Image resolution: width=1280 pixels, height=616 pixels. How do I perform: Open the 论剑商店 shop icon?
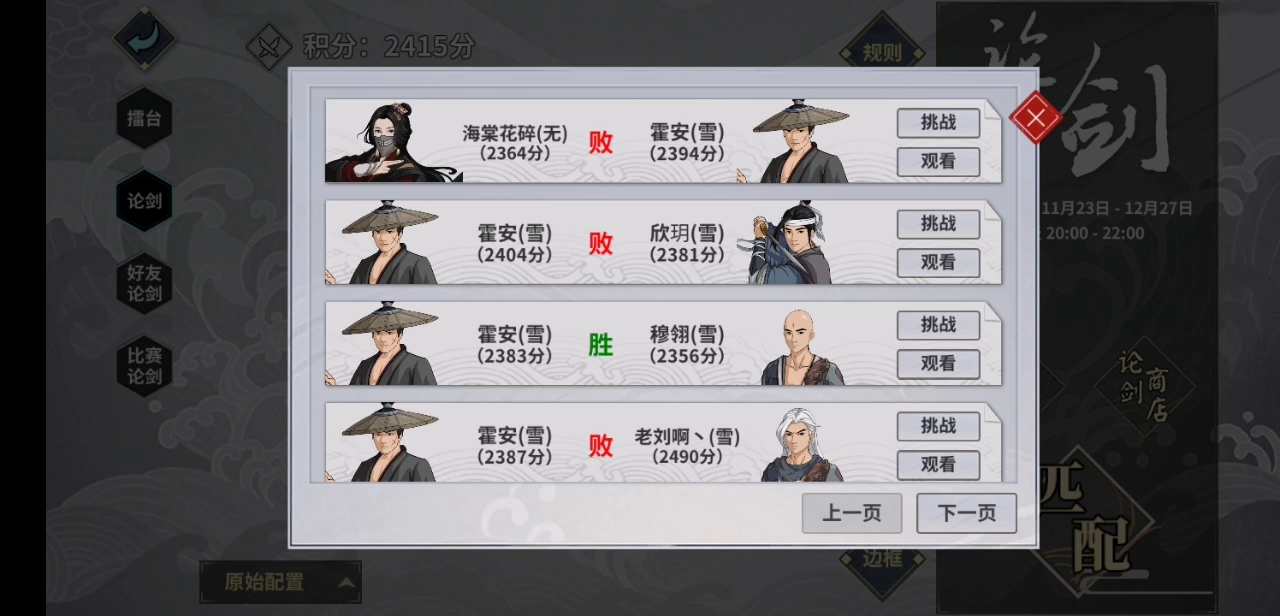coord(1143,385)
